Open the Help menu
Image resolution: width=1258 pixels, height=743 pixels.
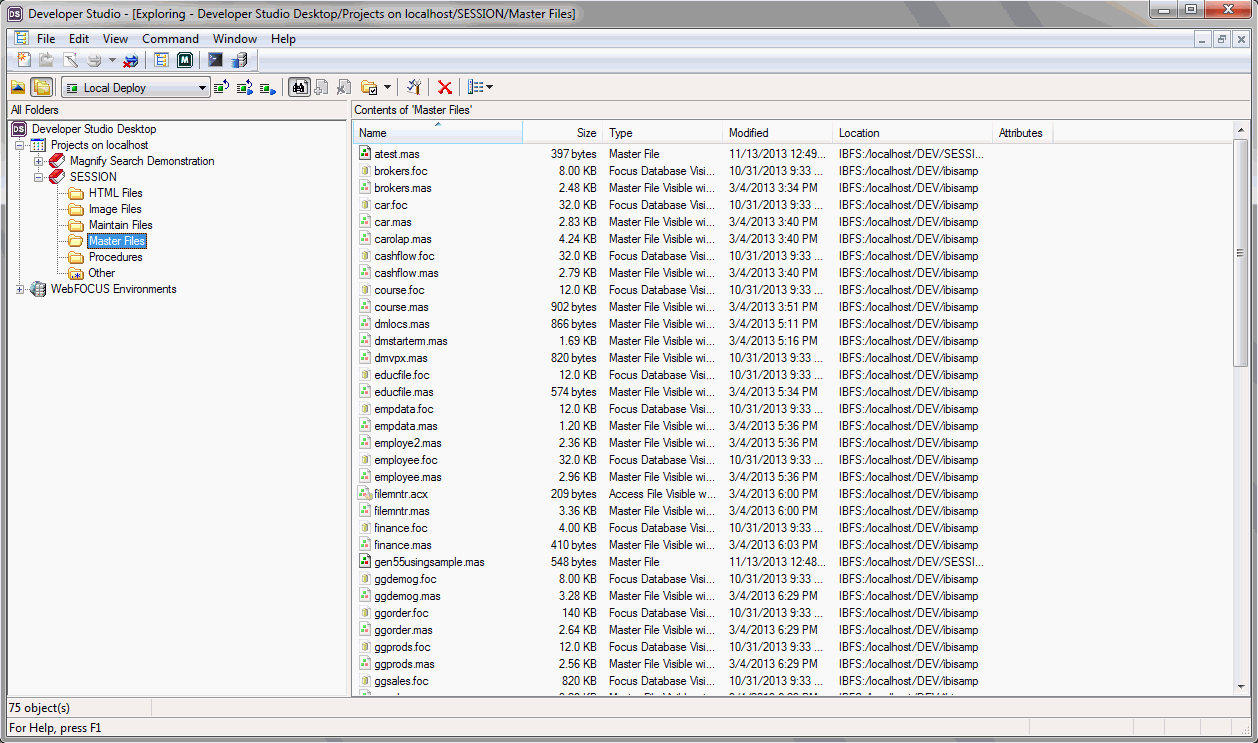click(x=283, y=39)
